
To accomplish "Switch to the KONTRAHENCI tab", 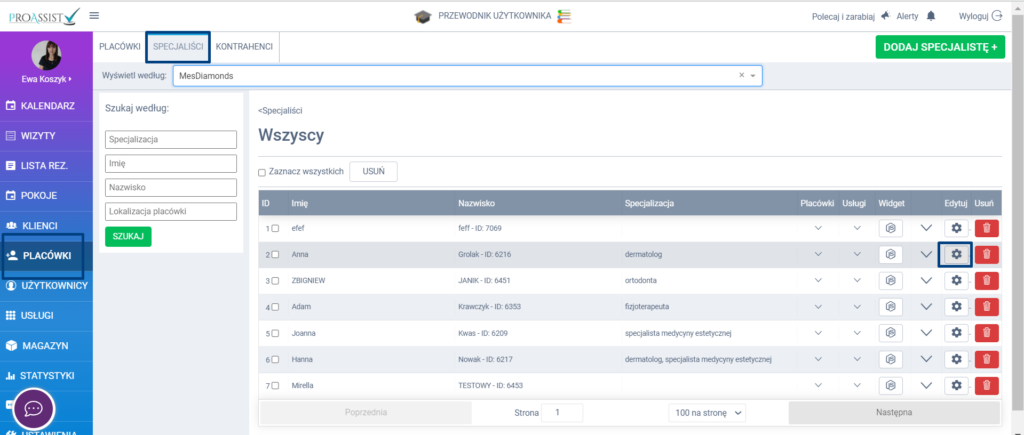I will [244, 47].
